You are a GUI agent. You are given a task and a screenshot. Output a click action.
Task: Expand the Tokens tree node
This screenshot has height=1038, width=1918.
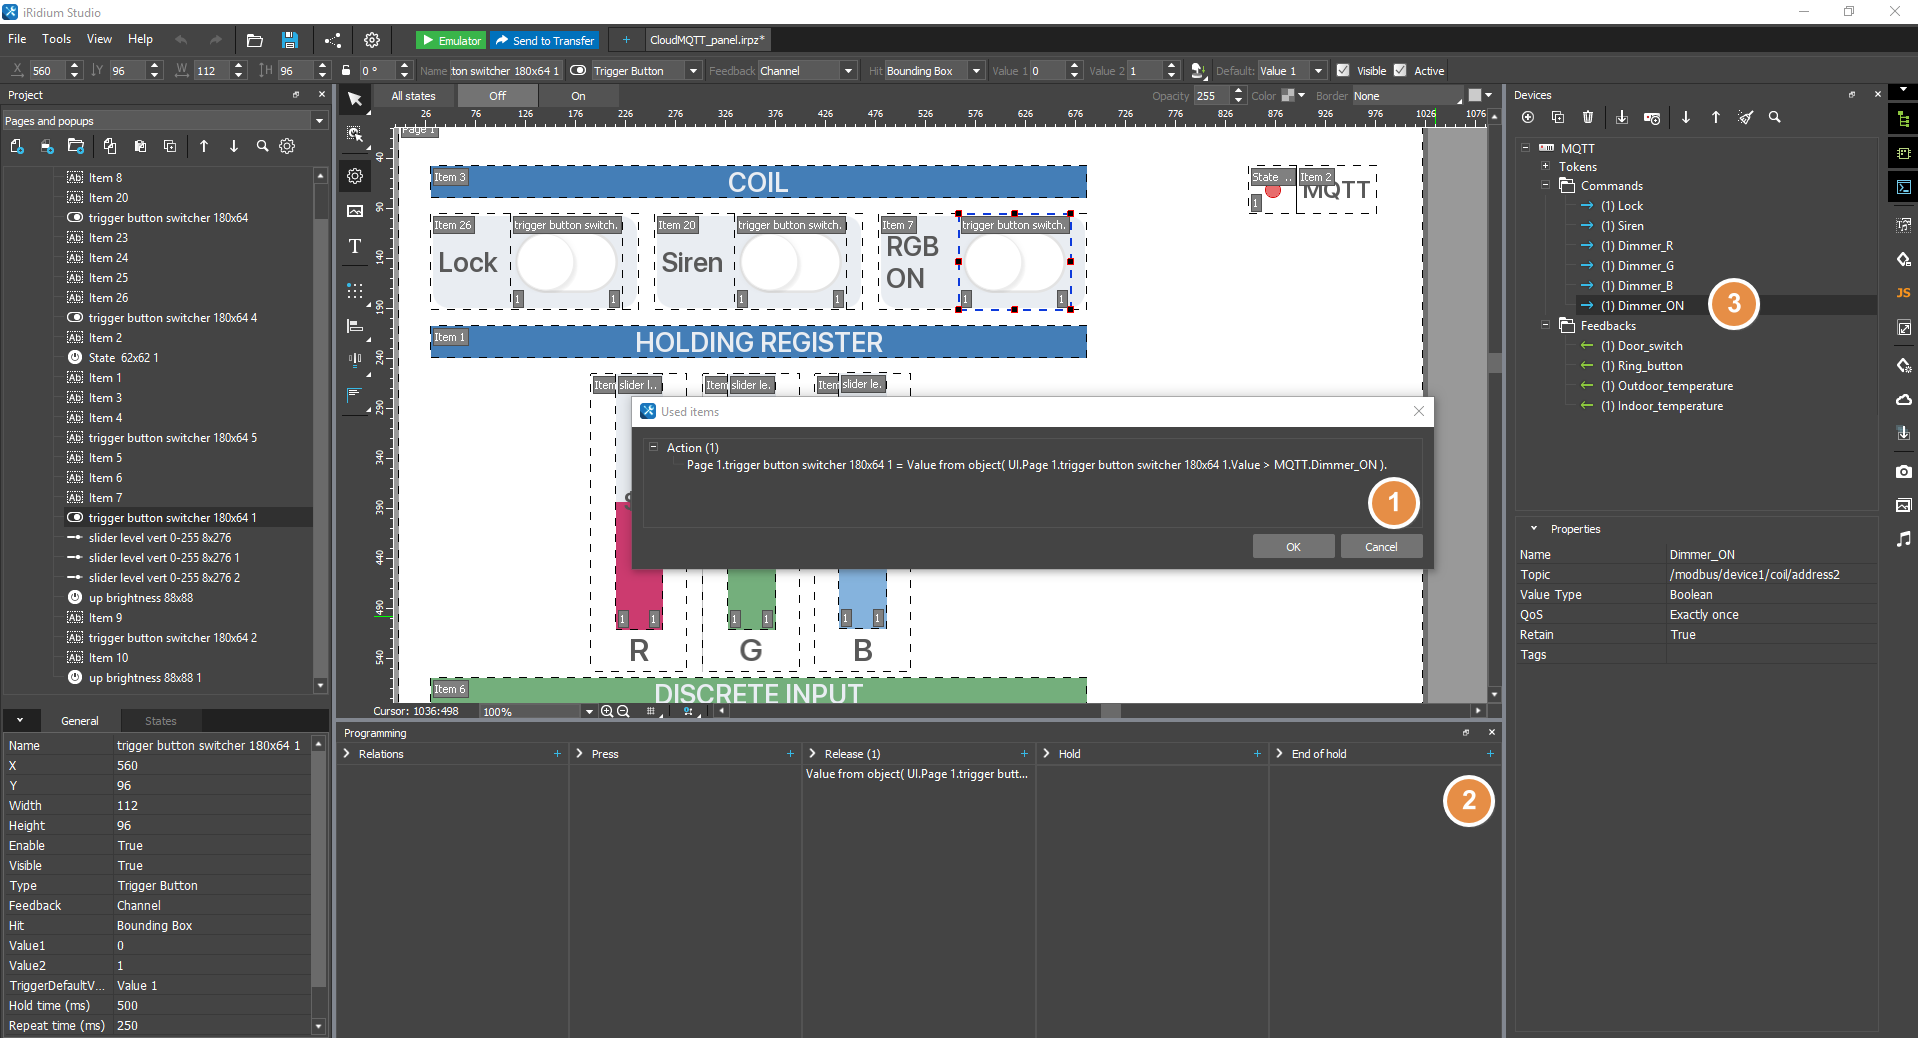[x=1545, y=167]
